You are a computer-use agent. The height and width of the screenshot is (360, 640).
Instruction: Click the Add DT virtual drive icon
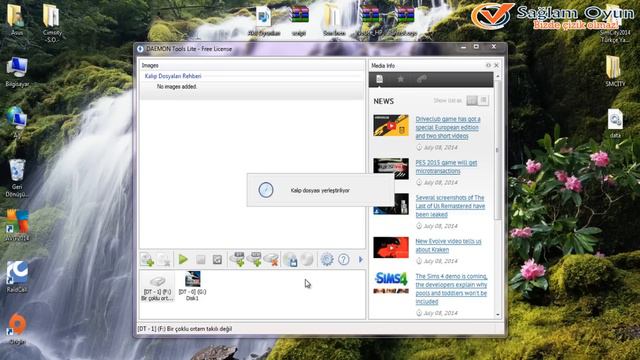click(x=238, y=259)
